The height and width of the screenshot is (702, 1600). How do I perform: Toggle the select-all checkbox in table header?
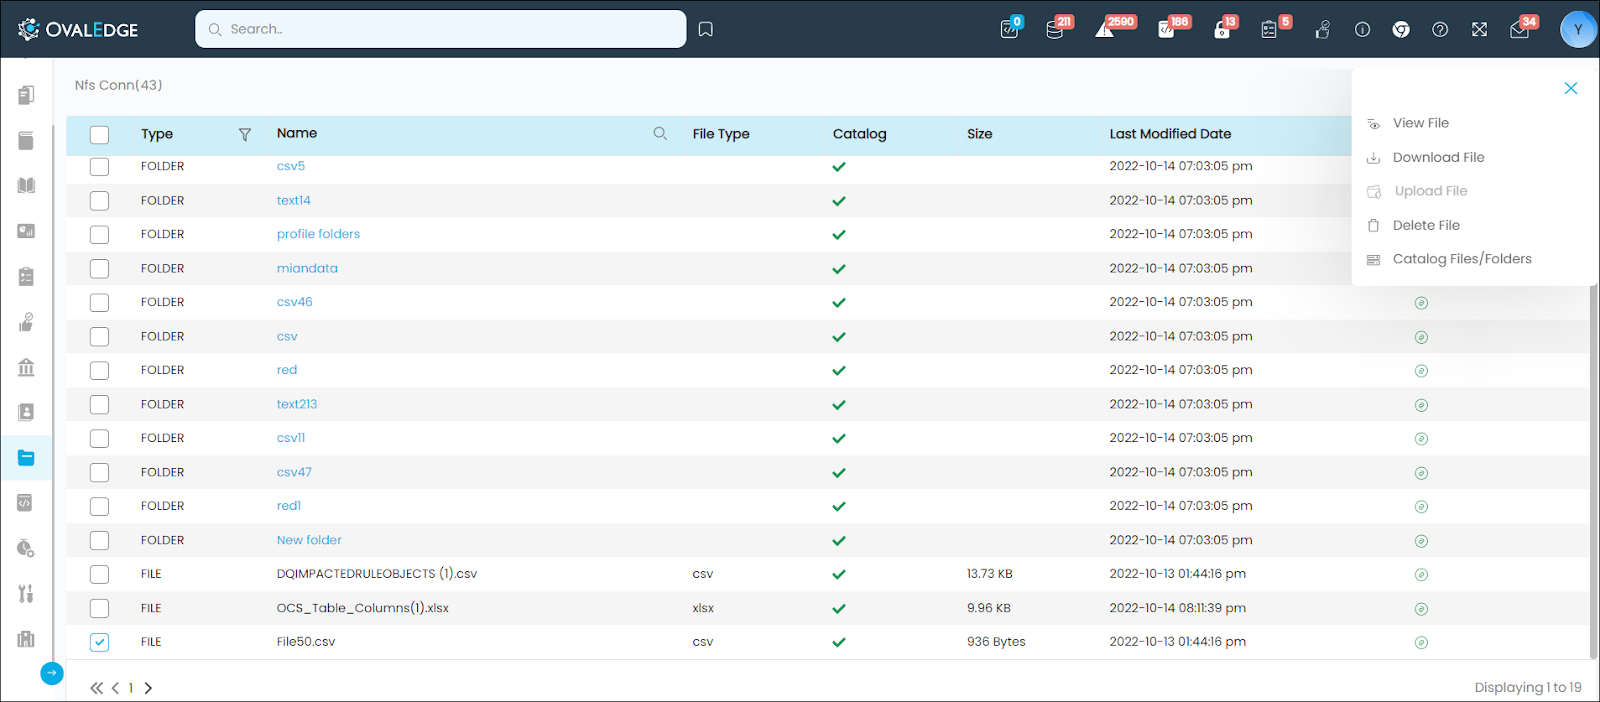tap(99, 135)
